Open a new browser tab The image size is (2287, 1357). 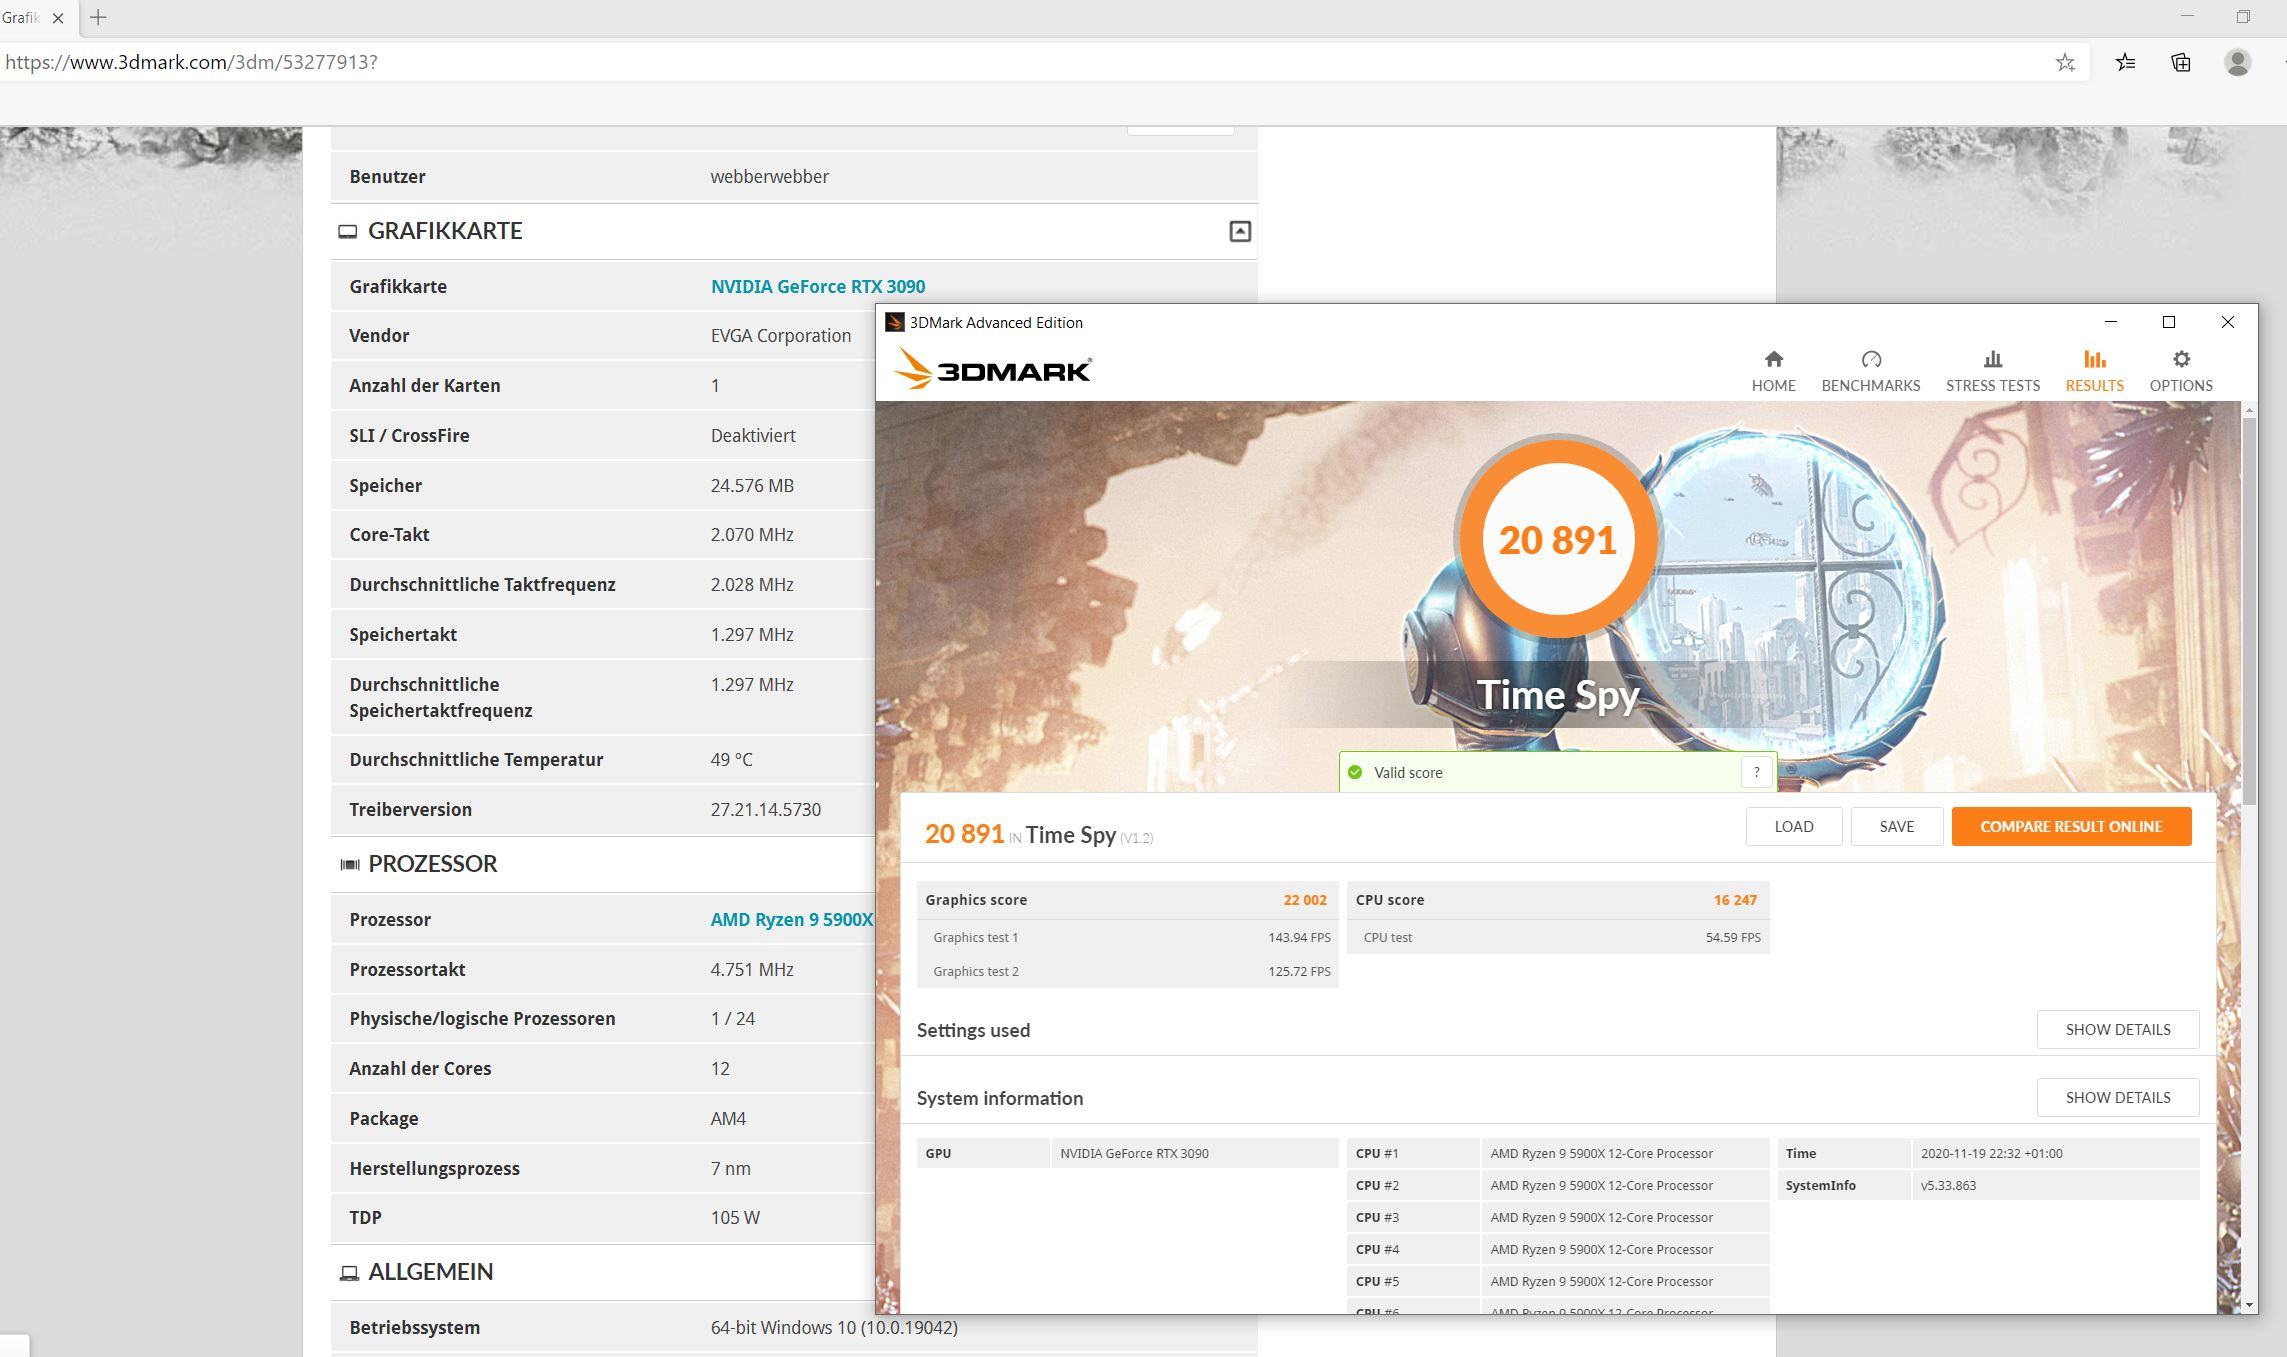click(98, 18)
